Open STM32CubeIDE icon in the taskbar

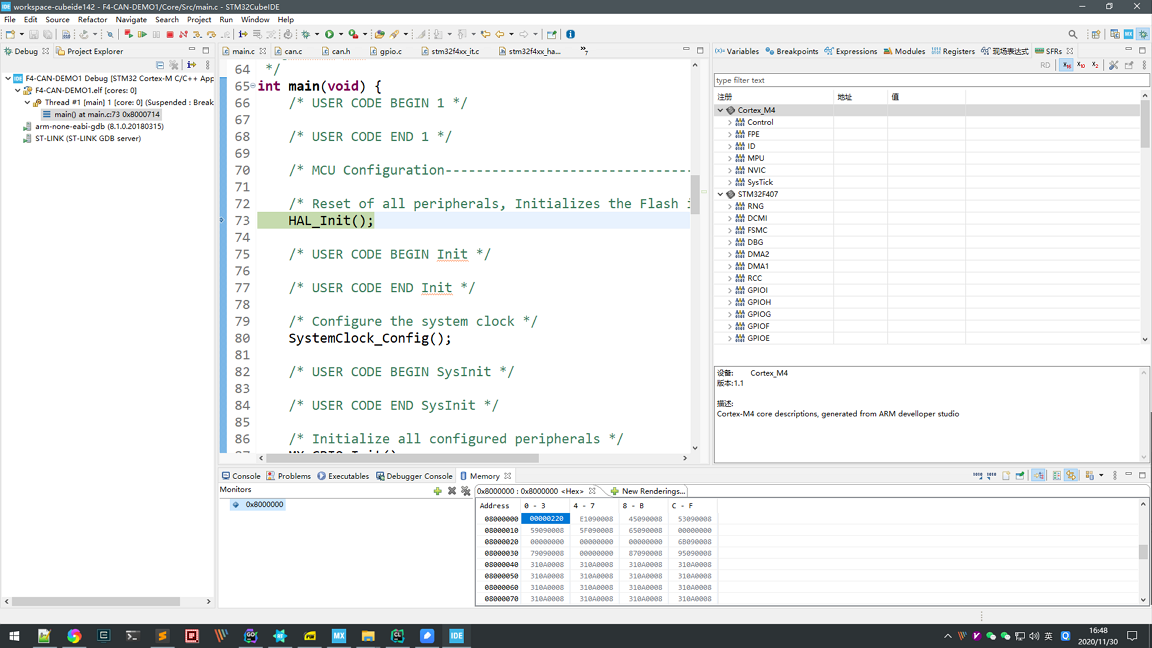[x=456, y=636]
